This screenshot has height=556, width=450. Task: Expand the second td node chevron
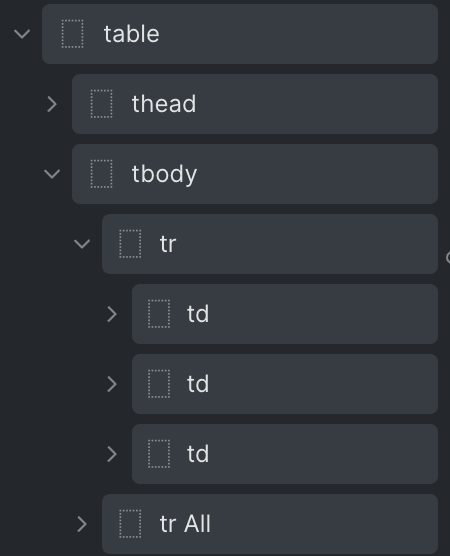point(112,384)
